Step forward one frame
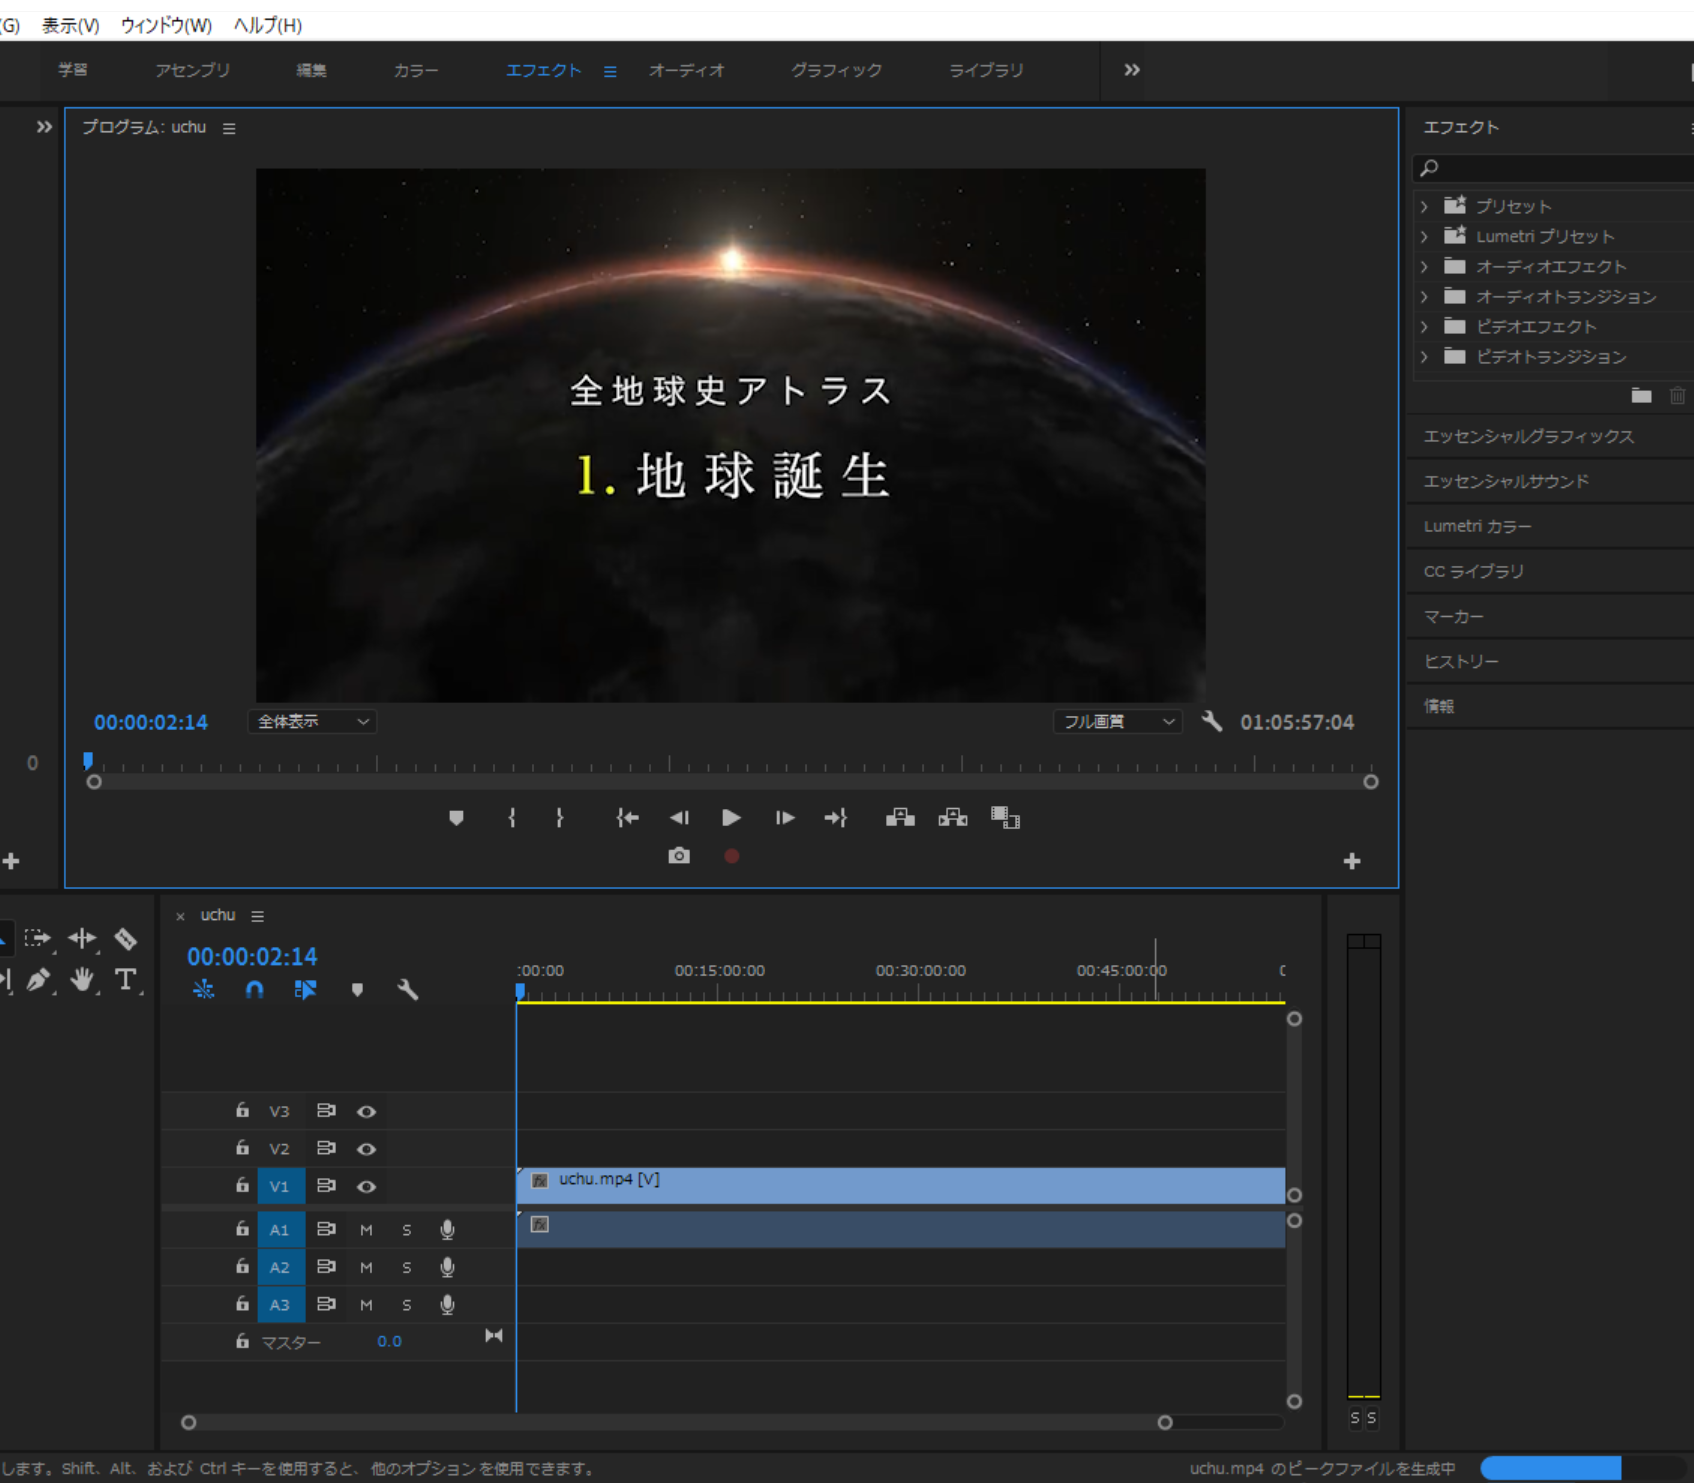This screenshot has height=1483, width=1694. (785, 818)
